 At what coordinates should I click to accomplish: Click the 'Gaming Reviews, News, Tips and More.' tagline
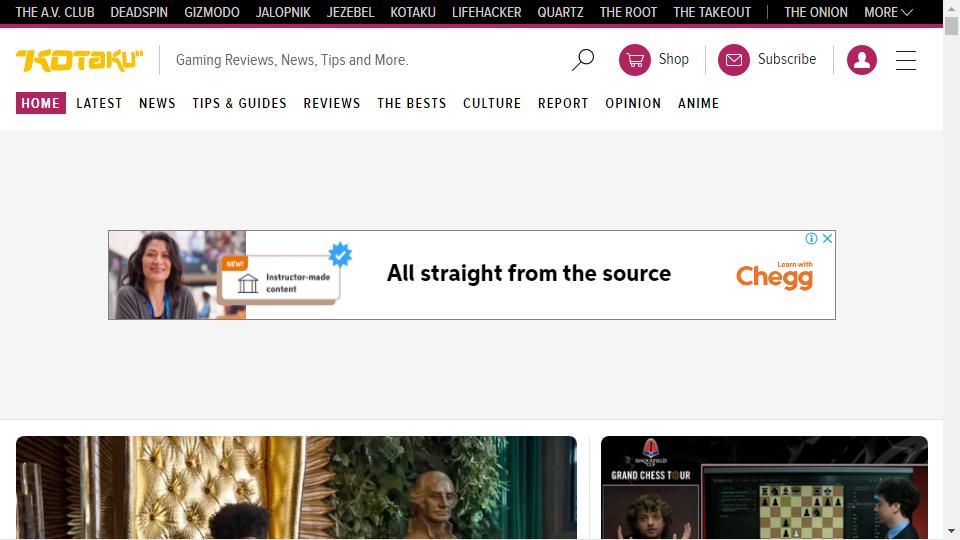pos(292,60)
